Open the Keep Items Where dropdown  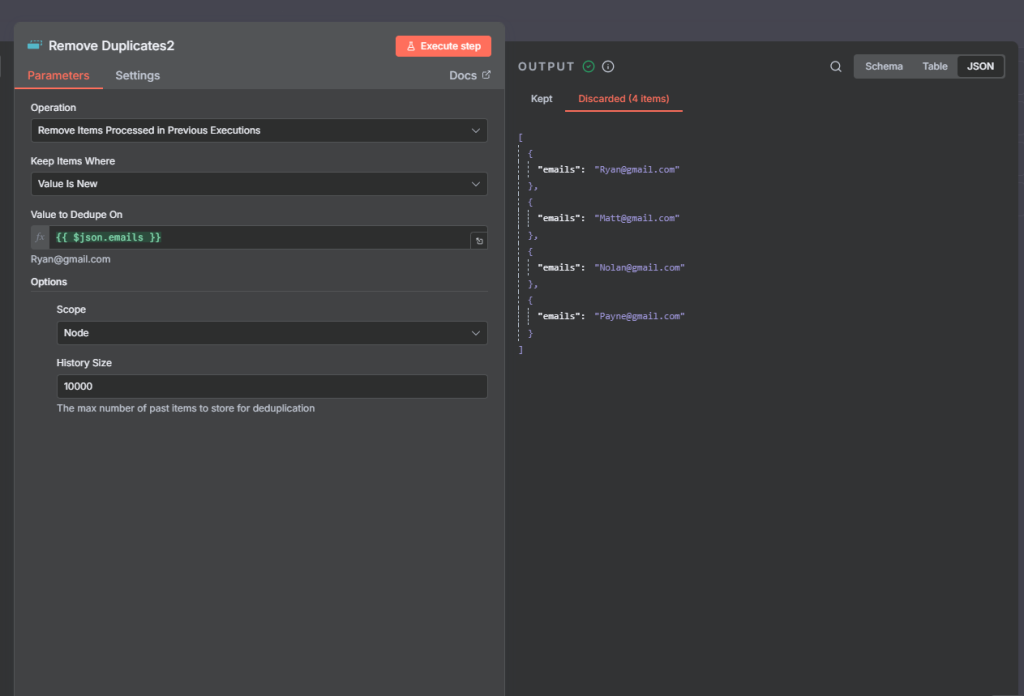pyautogui.click(x=259, y=184)
